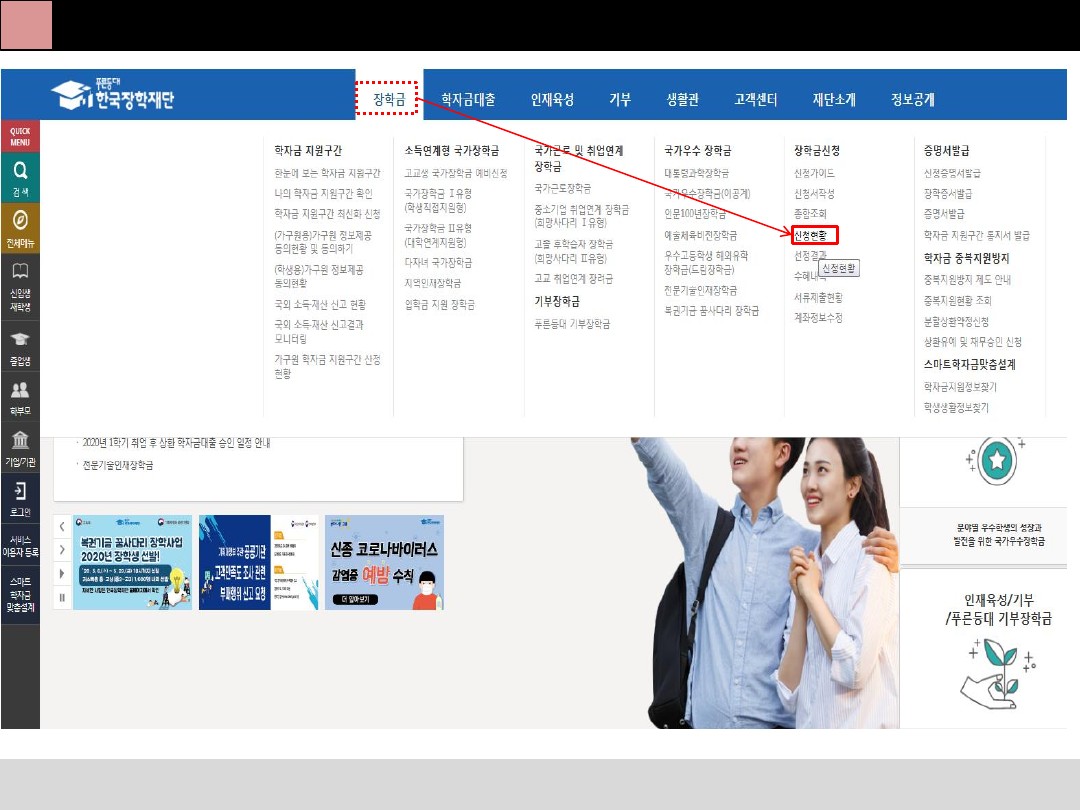Open 스마트 학자금 맞춤설계 in sidebar
The image size is (1080, 810).
click(20, 593)
